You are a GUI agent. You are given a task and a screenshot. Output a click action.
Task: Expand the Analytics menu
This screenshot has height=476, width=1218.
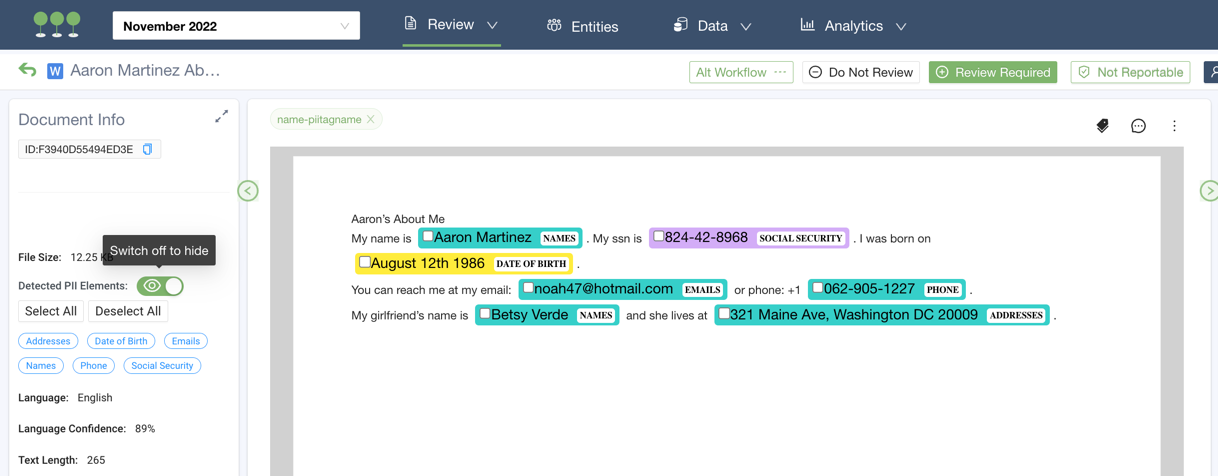853,26
